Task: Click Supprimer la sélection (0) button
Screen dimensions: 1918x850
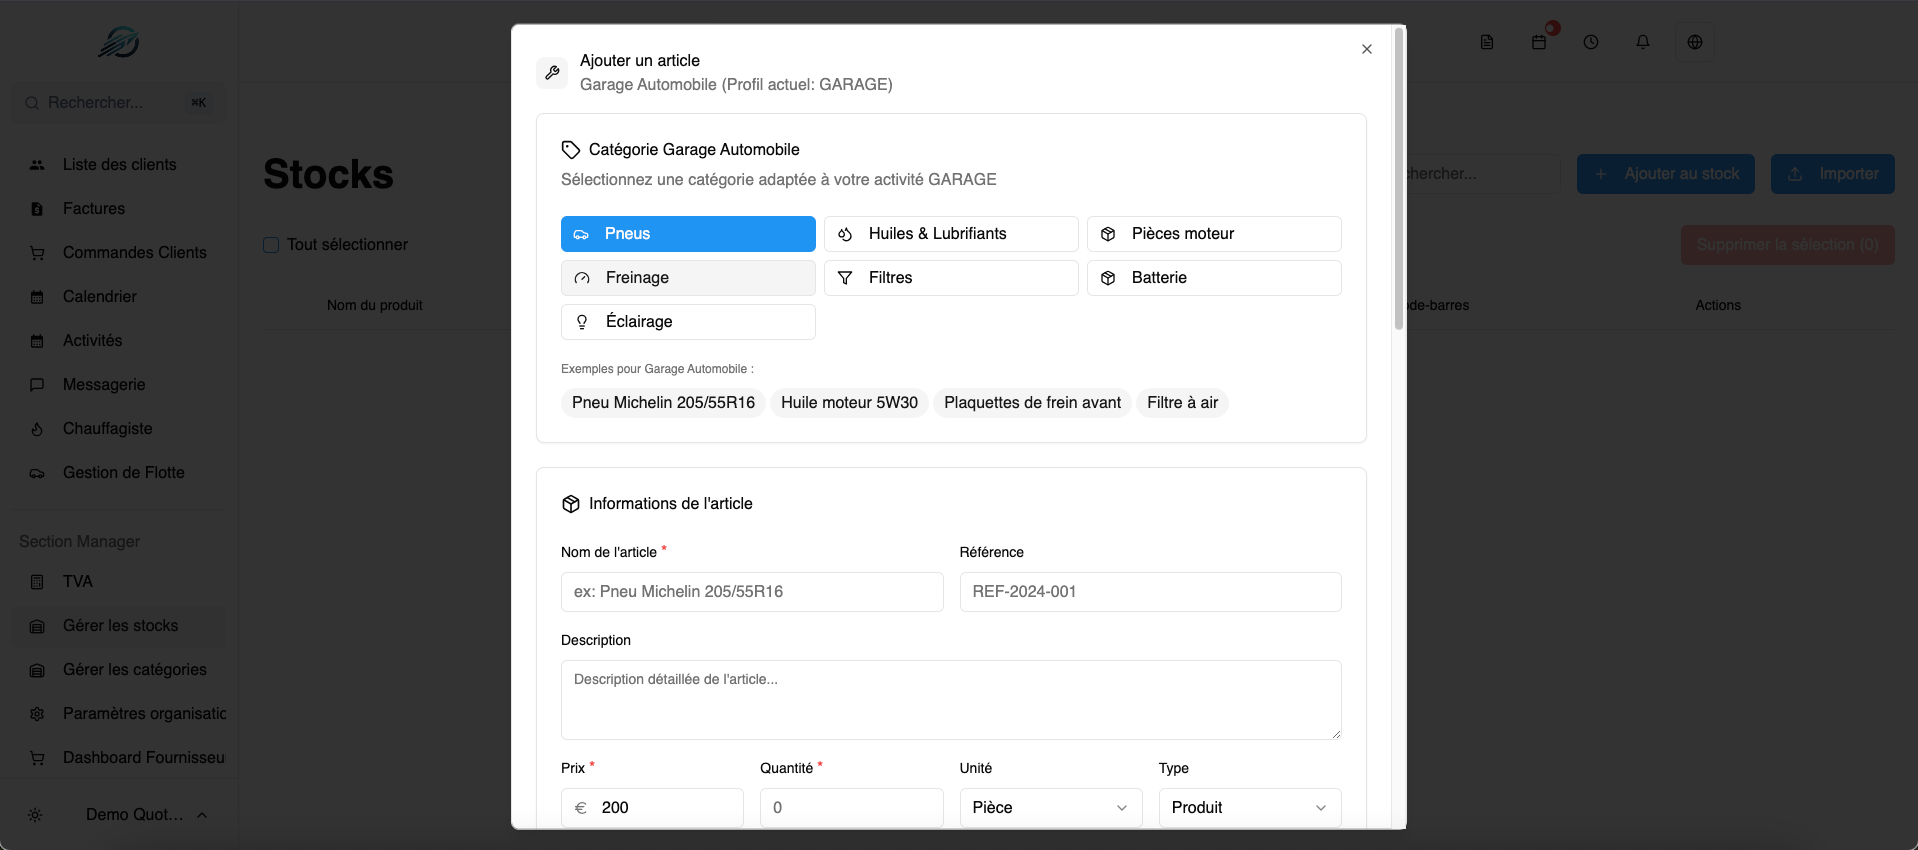Action: point(1788,245)
